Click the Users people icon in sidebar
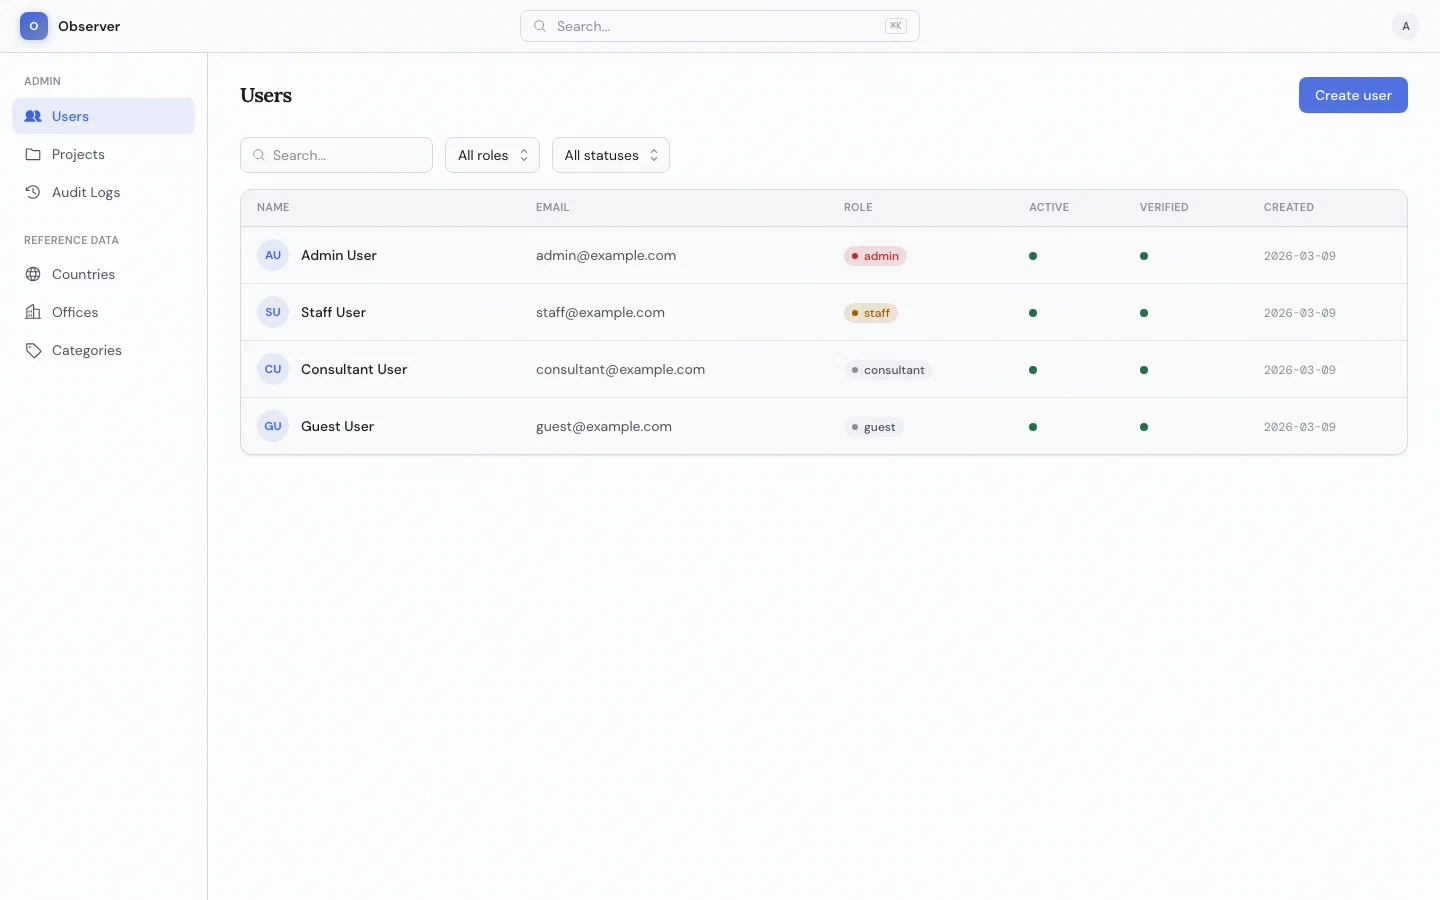 33,116
